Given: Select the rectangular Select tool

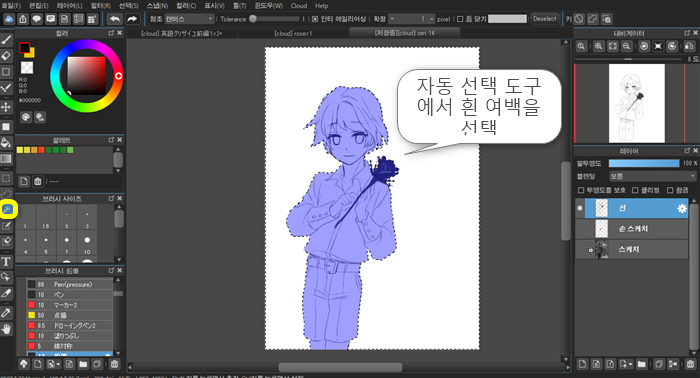Looking at the screenshot, I should [x=6, y=178].
